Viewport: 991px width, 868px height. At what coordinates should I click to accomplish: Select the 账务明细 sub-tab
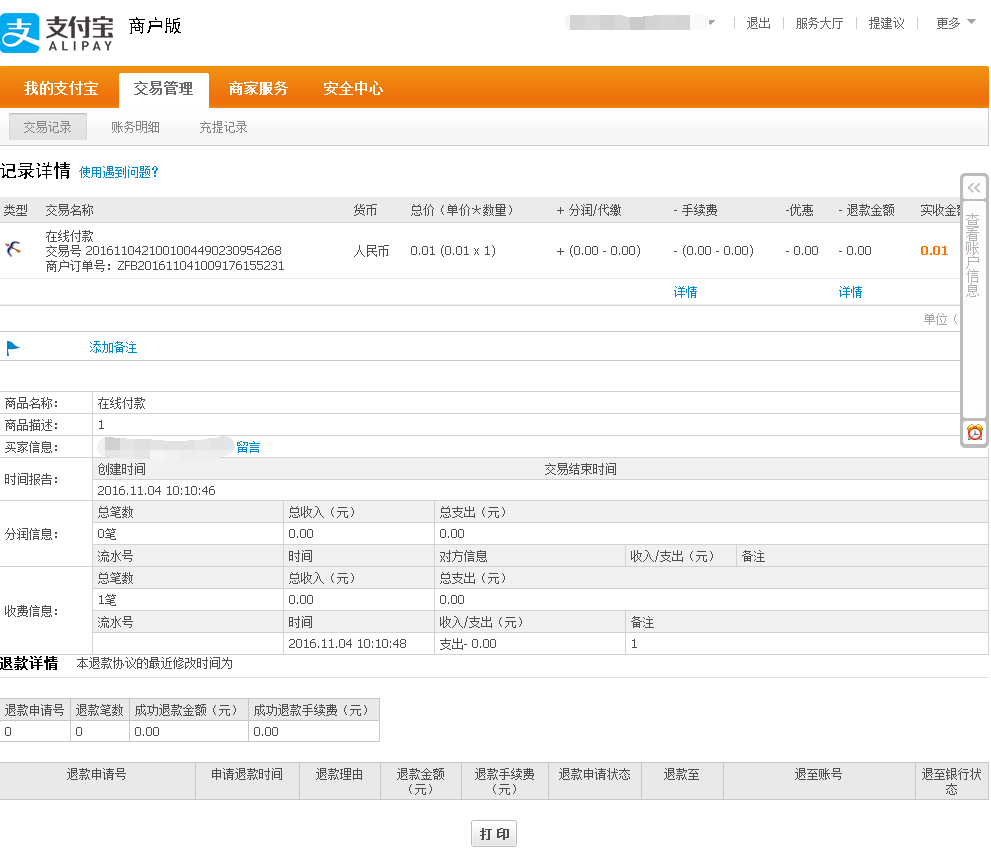tap(135, 127)
